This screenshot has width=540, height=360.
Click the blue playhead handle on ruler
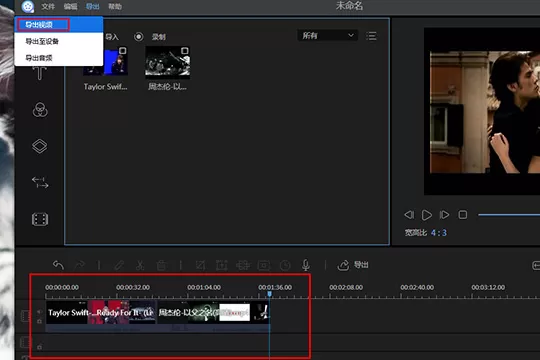point(270,294)
